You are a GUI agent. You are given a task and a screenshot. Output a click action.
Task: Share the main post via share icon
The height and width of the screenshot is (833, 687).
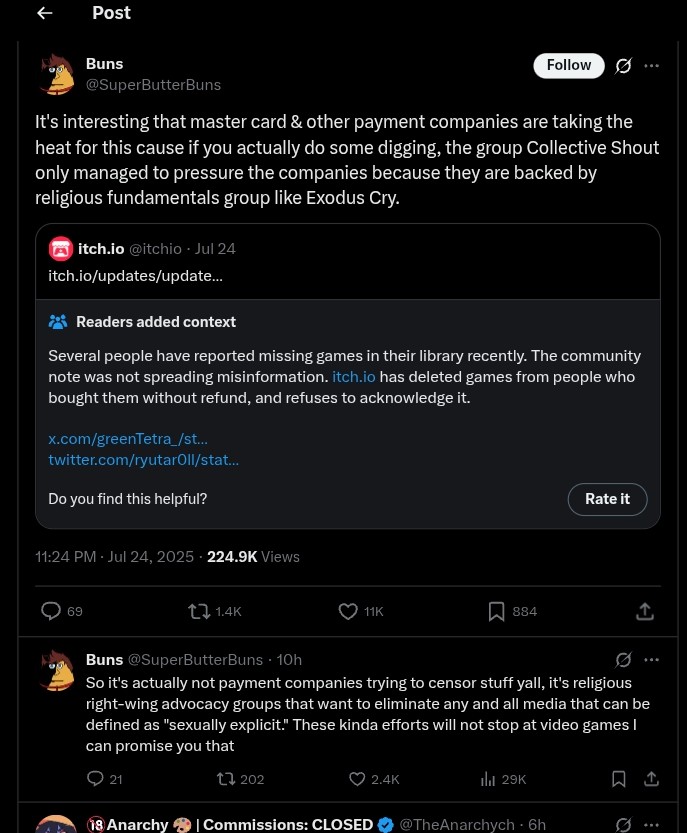[x=644, y=611]
